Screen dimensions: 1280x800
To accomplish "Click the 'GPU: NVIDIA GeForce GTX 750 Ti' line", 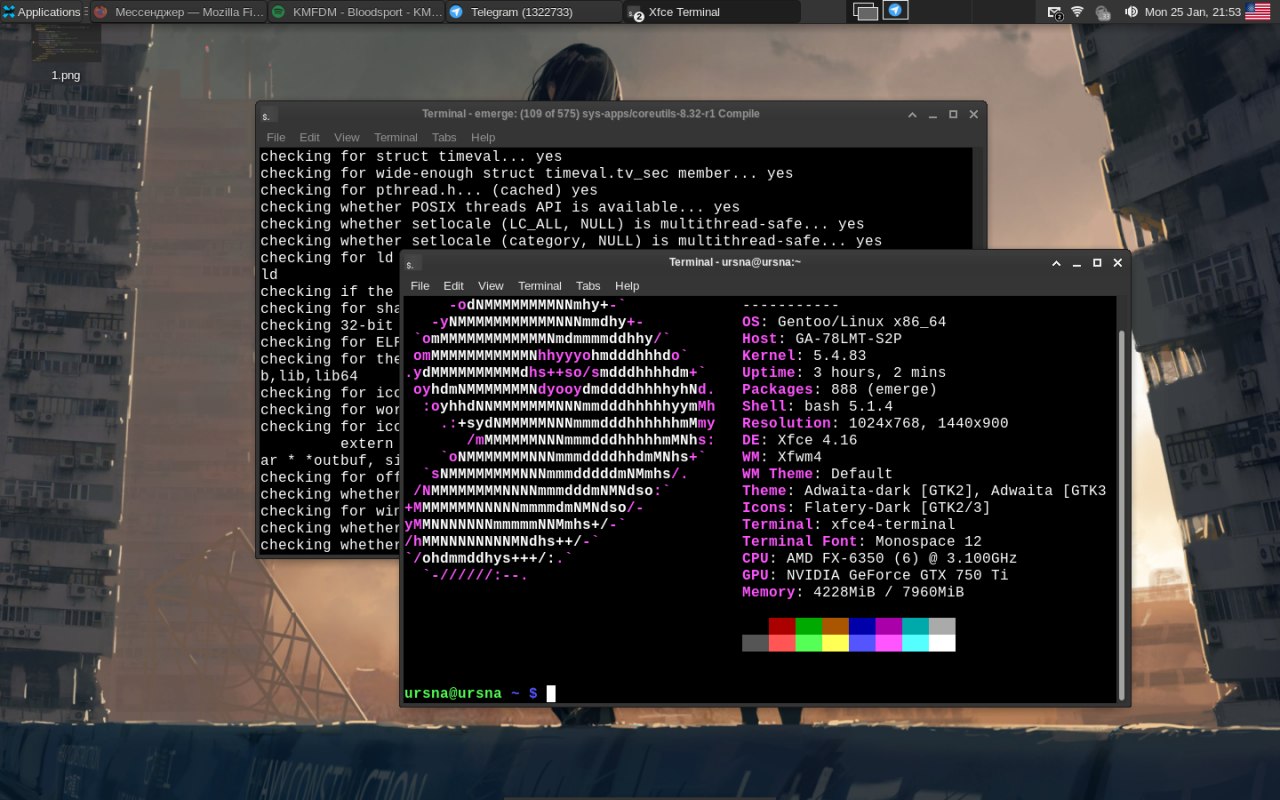I will [x=875, y=575].
